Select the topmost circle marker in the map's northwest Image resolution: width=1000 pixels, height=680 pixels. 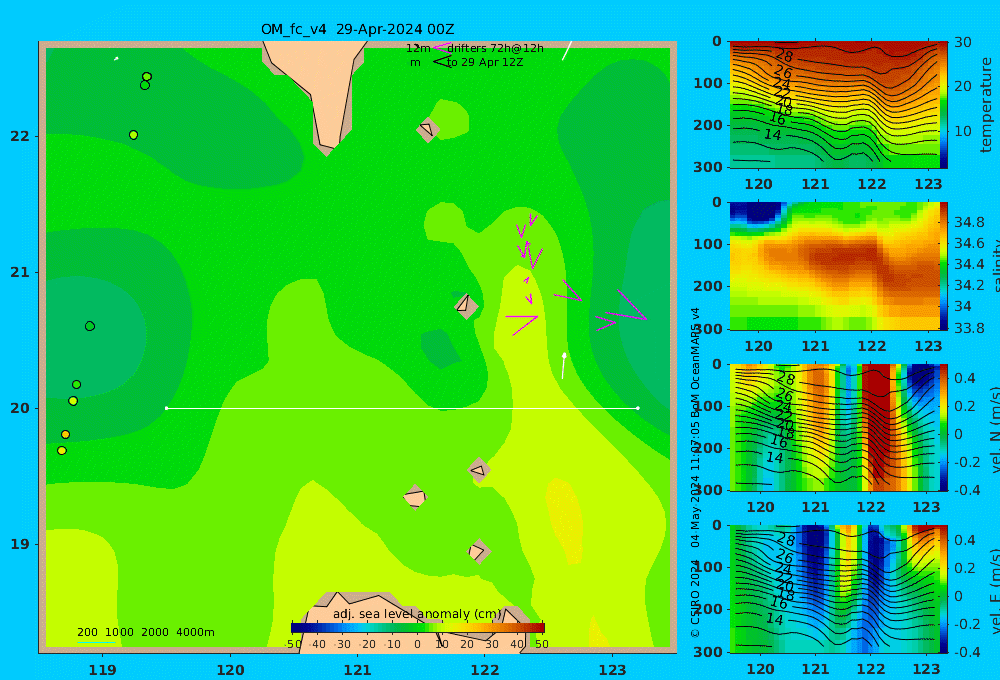tap(147, 77)
